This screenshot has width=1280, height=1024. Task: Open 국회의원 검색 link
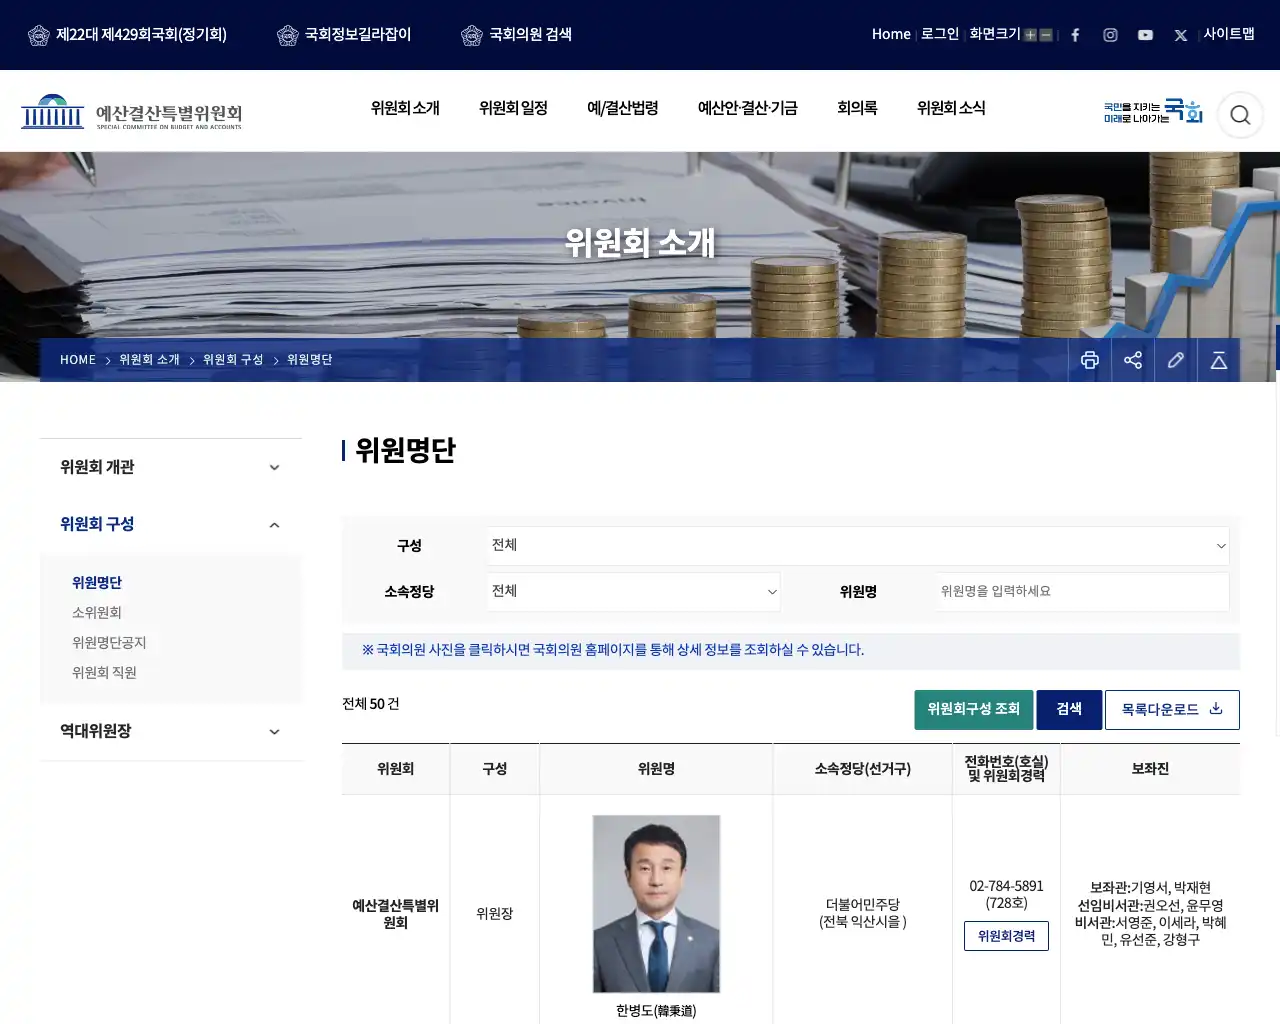(x=516, y=35)
